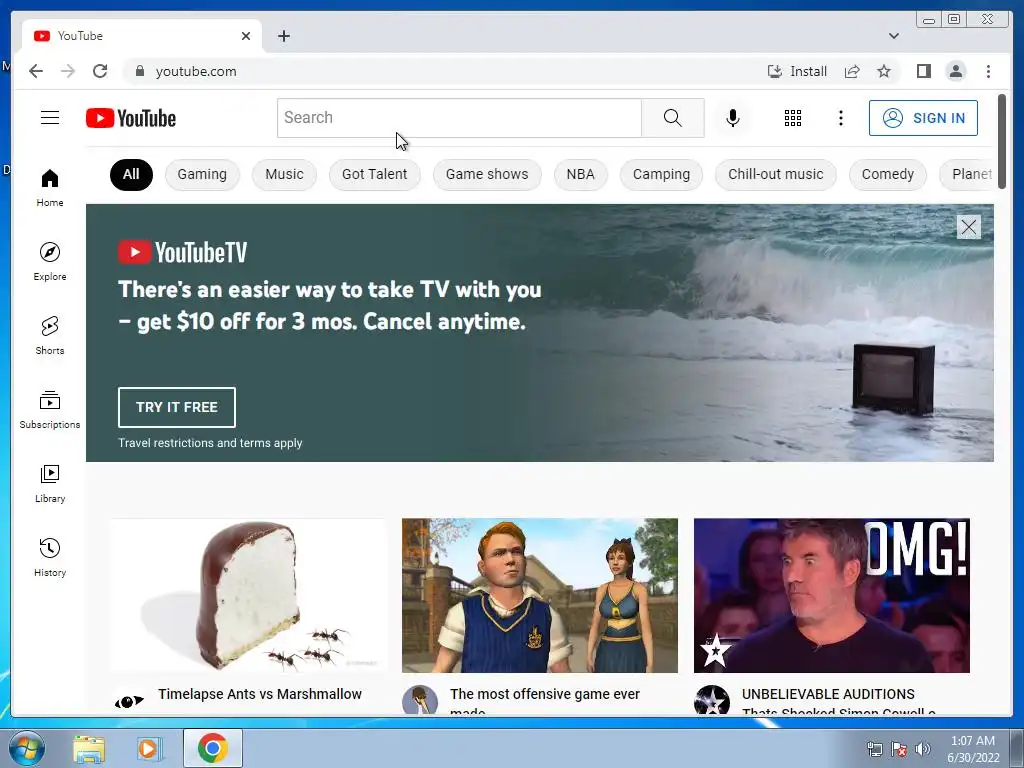1024x768 pixels.
Task: Open Chrome three-dot menu
Action: click(x=988, y=71)
